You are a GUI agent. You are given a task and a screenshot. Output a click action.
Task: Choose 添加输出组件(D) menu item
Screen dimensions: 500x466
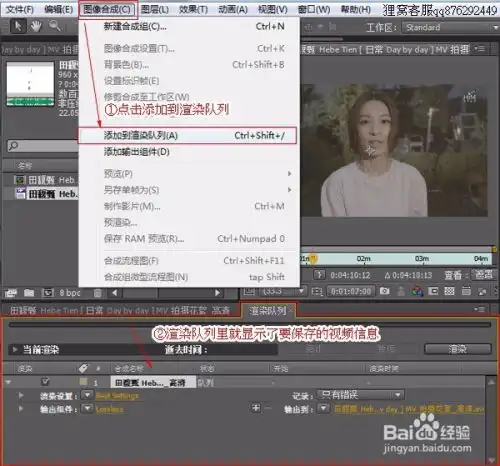(189, 152)
